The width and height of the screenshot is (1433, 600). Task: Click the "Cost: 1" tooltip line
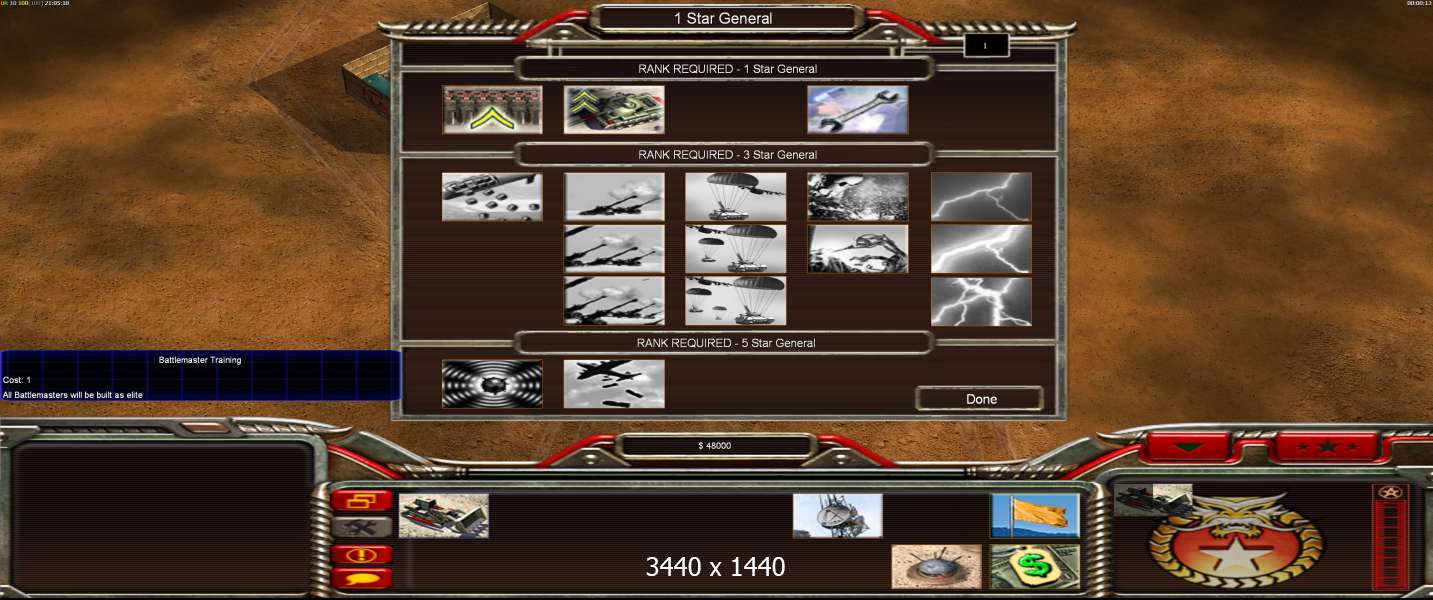[x=17, y=380]
